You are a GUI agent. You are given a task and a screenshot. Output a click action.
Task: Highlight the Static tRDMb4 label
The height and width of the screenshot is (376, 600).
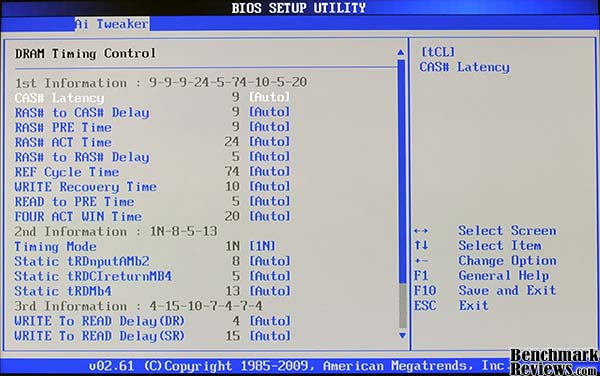point(63,292)
